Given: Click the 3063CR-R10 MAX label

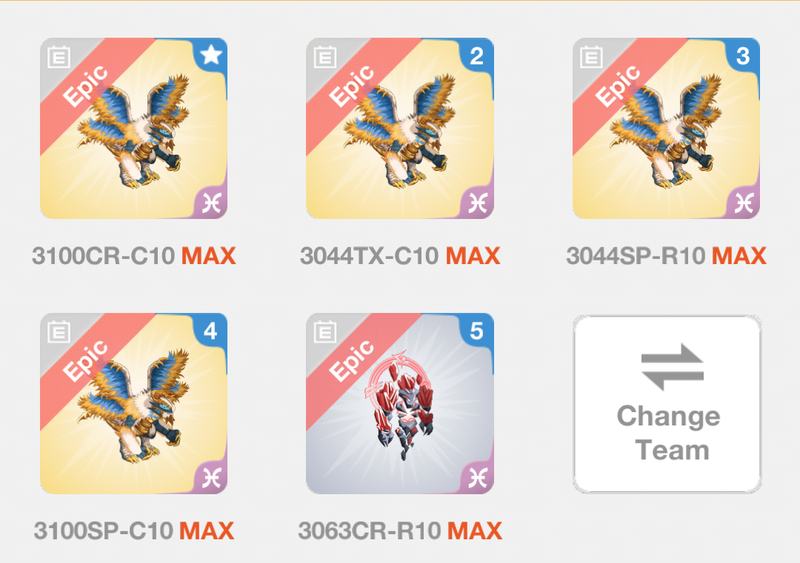Looking at the screenshot, I should pos(400,531).
